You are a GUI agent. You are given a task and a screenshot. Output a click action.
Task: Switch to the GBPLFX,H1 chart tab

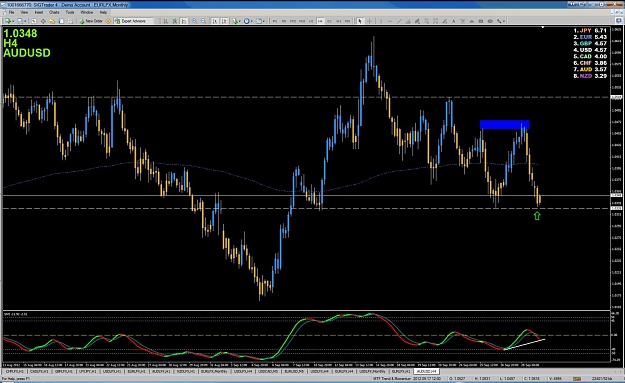(63, 371)
